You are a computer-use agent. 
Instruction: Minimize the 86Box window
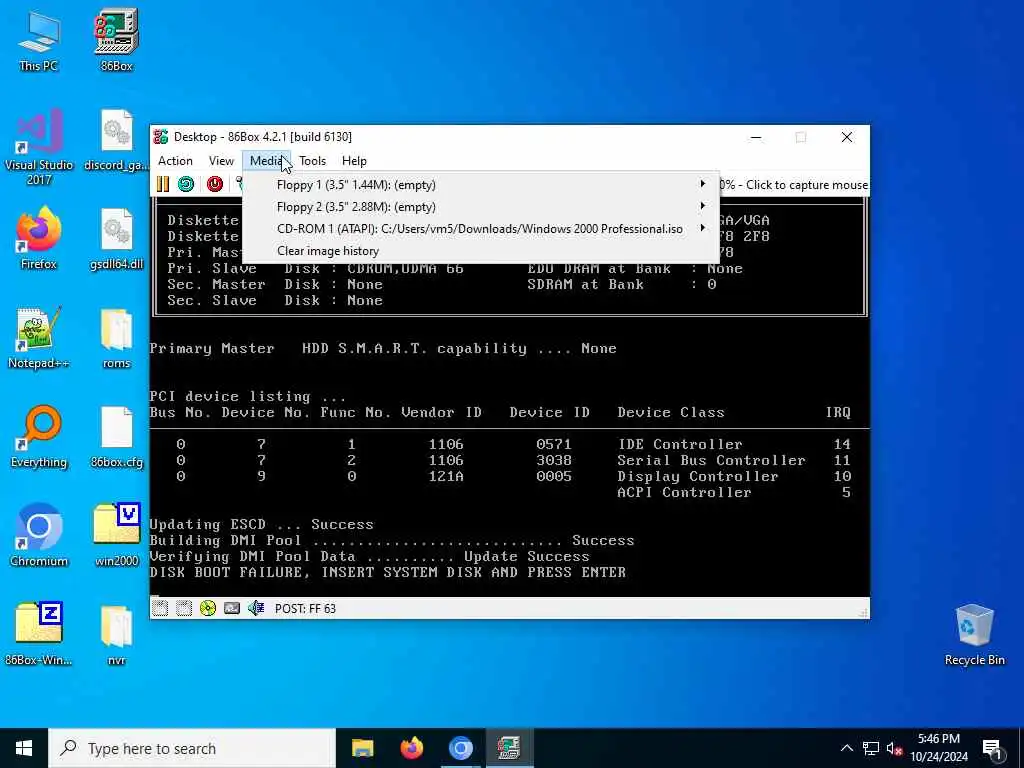click(x=756, y=137)
